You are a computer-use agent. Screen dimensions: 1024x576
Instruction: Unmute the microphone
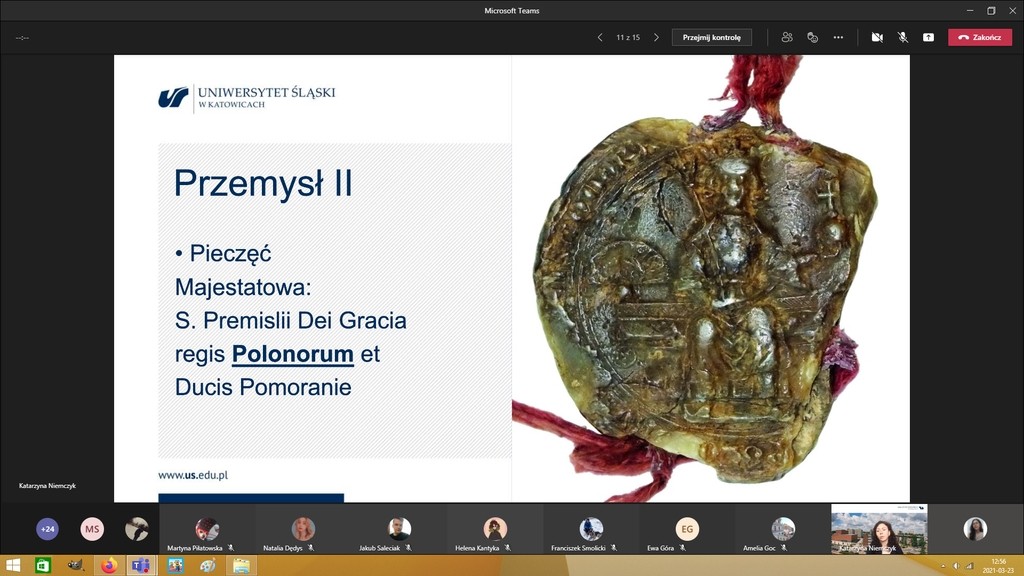click(903, 37)
